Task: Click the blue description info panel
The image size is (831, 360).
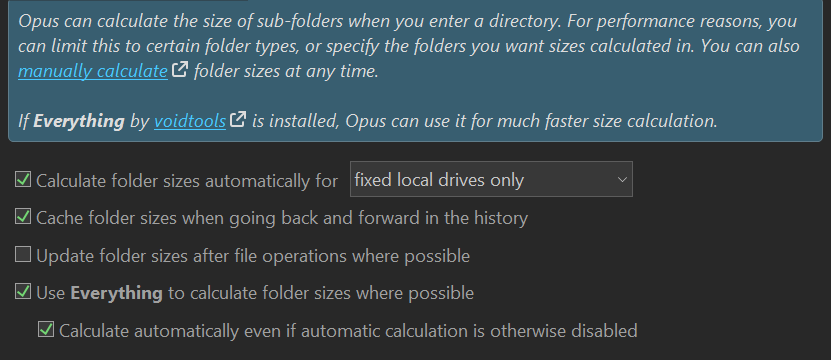Action: click(415, 71)
